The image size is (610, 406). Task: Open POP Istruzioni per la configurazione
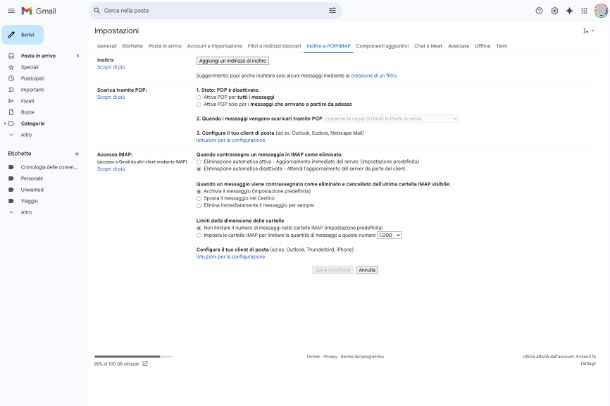pyautogui.click(x=230, y=140)
